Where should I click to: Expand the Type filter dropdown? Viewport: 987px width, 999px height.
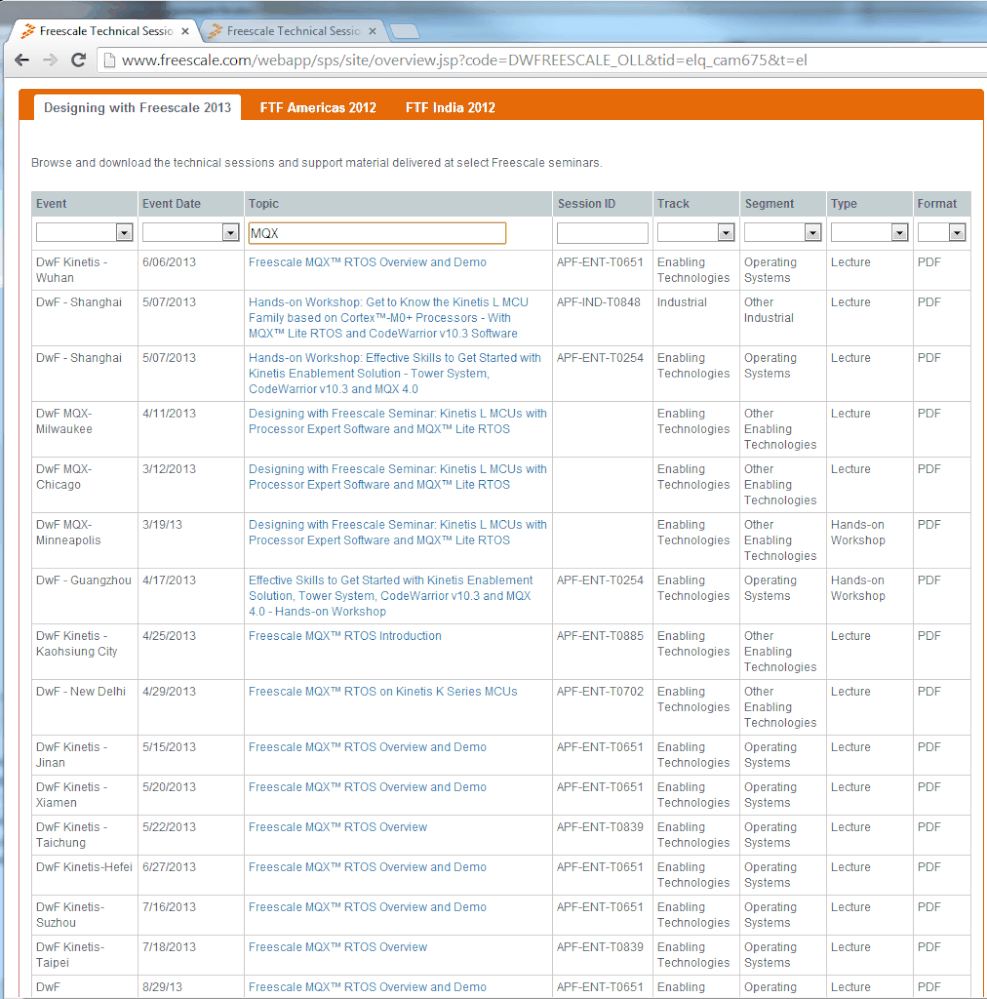[899, 232]
